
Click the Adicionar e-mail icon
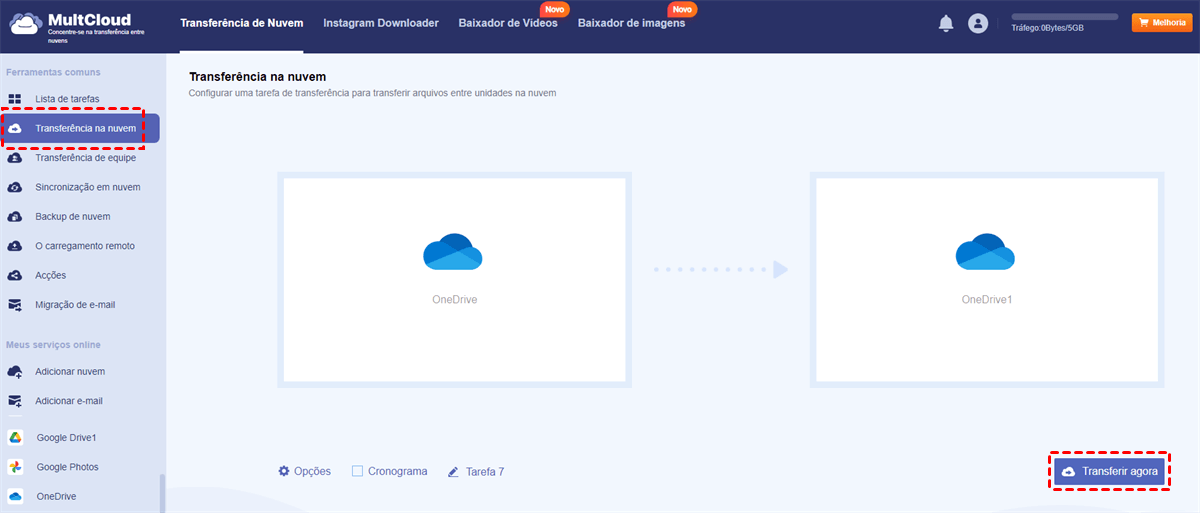14,400
